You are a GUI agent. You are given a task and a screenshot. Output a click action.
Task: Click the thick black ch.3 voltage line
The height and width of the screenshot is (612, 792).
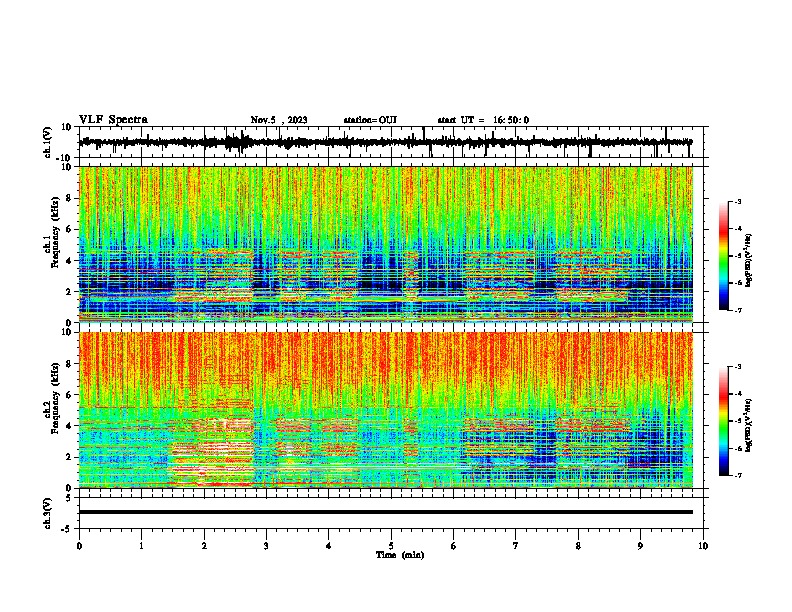pyautogui.click(x=386, y=512)
